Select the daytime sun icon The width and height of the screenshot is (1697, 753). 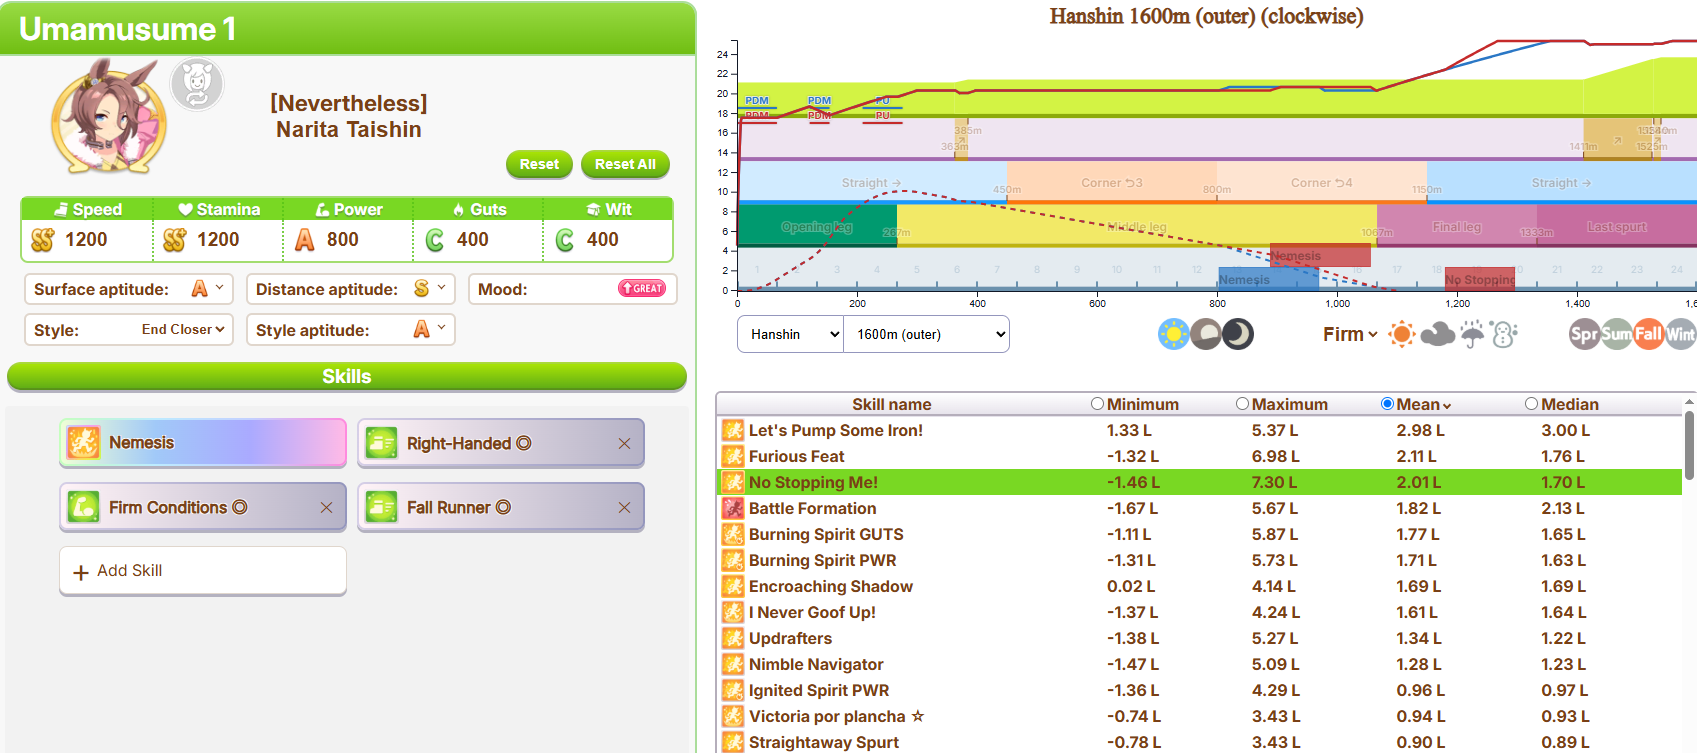1173,334
